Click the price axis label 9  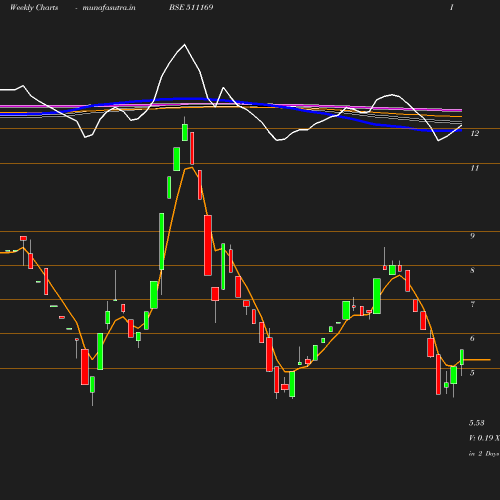472,236
